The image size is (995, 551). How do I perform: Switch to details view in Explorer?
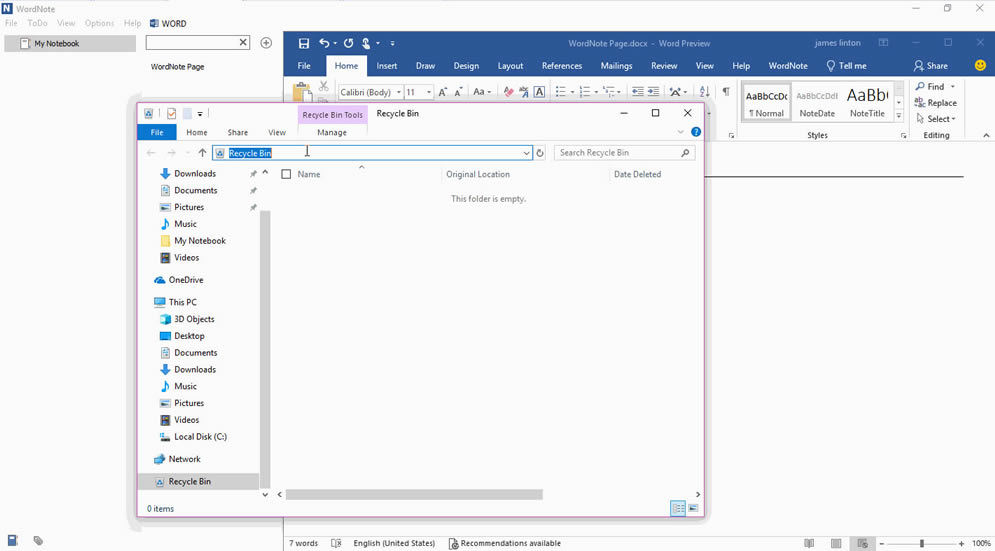[x=678, y=509]
